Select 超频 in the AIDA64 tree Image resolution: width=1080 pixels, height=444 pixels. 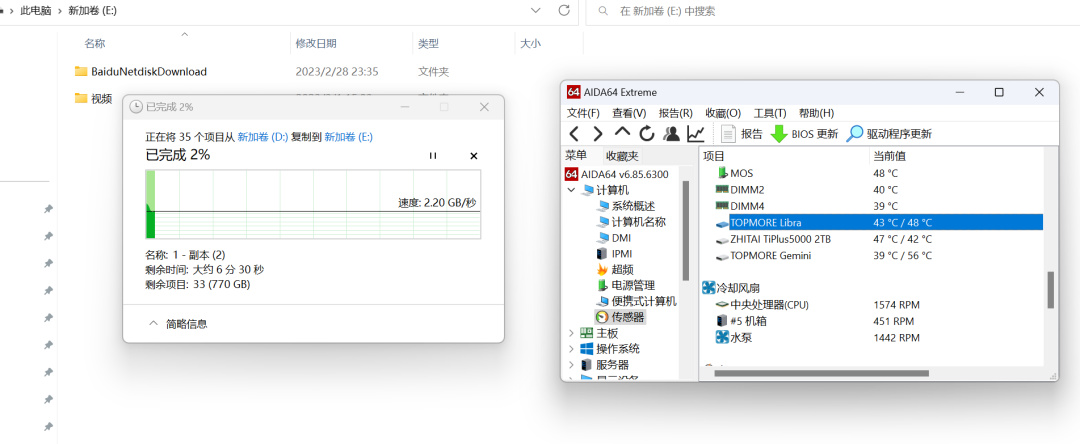(615, 269)
